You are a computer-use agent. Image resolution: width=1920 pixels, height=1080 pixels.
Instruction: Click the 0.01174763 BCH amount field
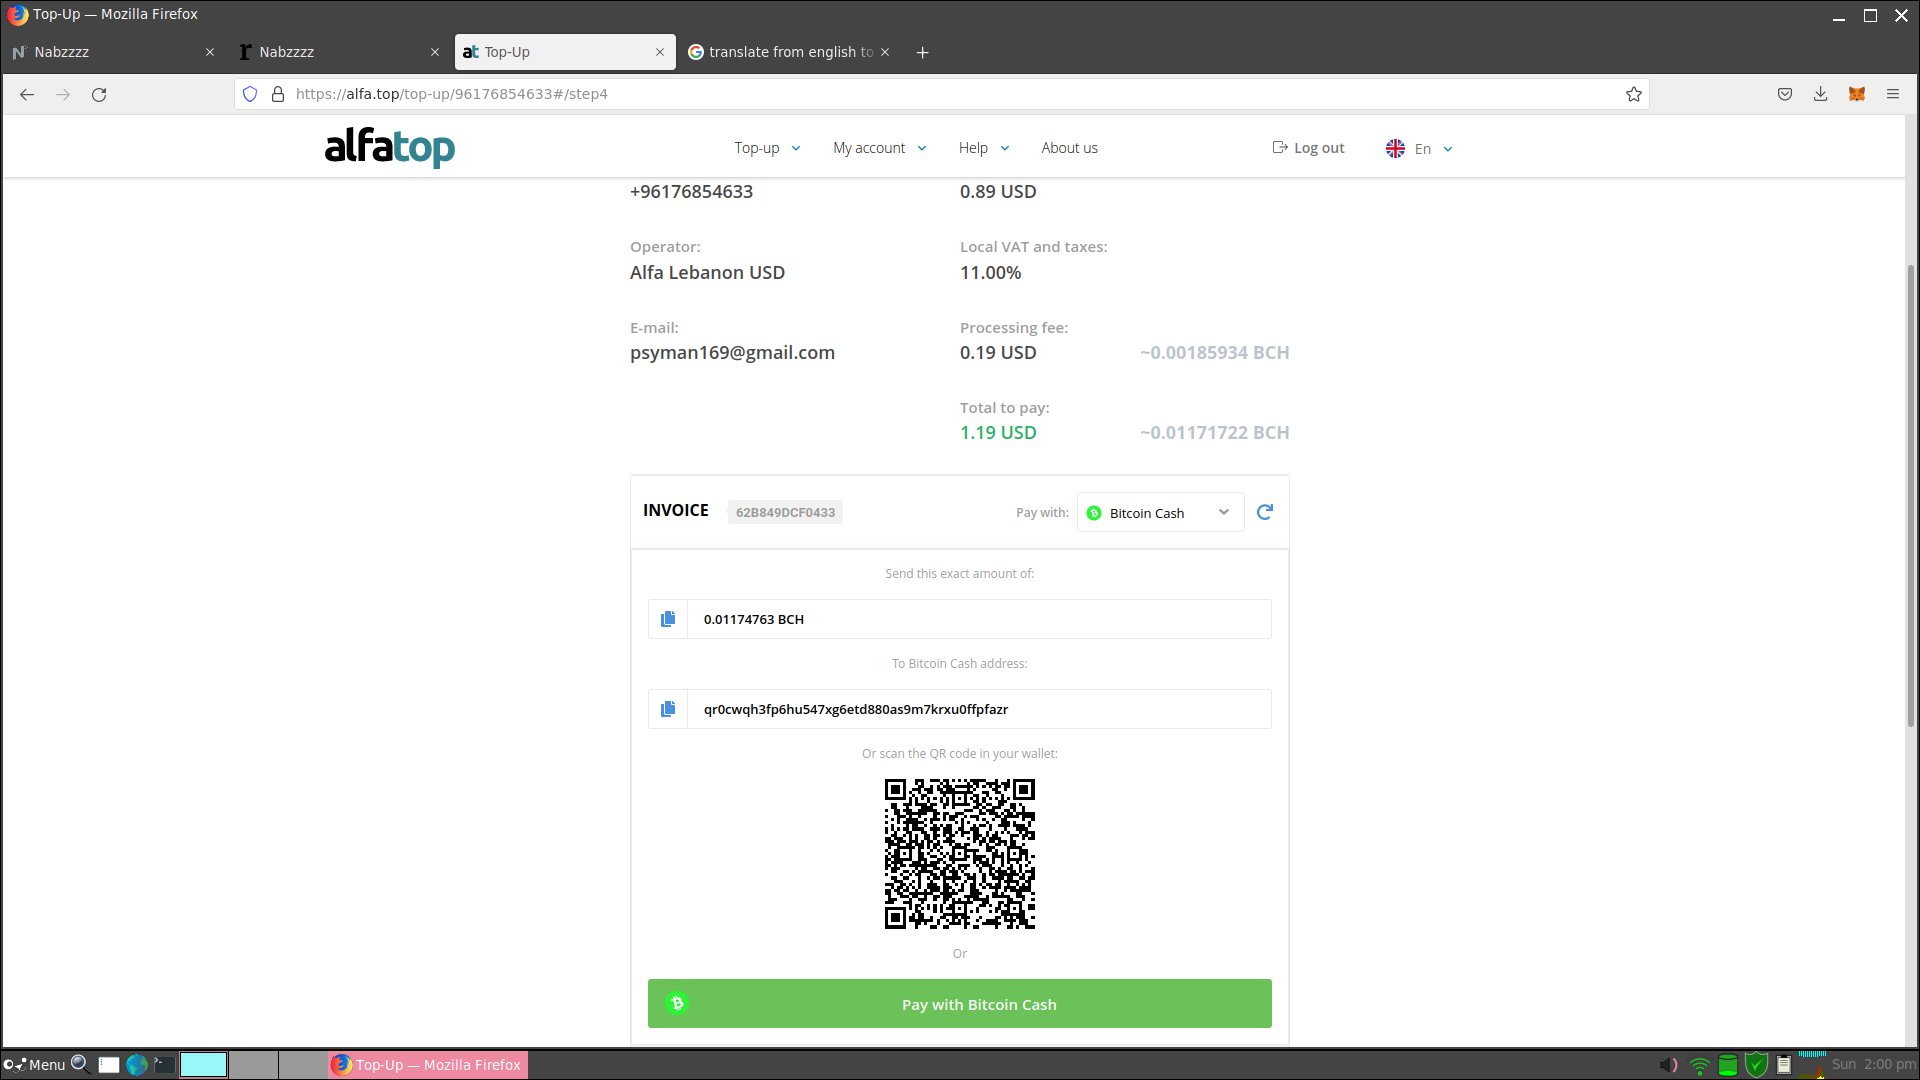[x=979, y=619]
